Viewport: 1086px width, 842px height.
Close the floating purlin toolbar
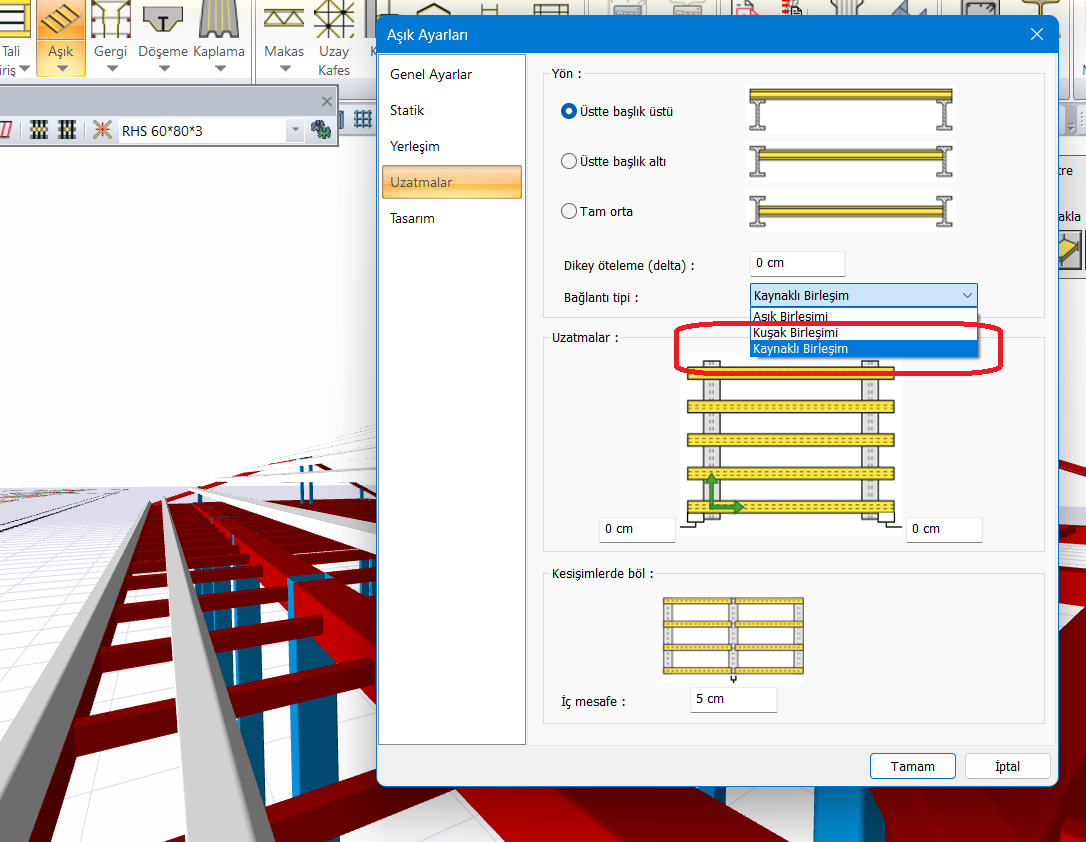327,102
